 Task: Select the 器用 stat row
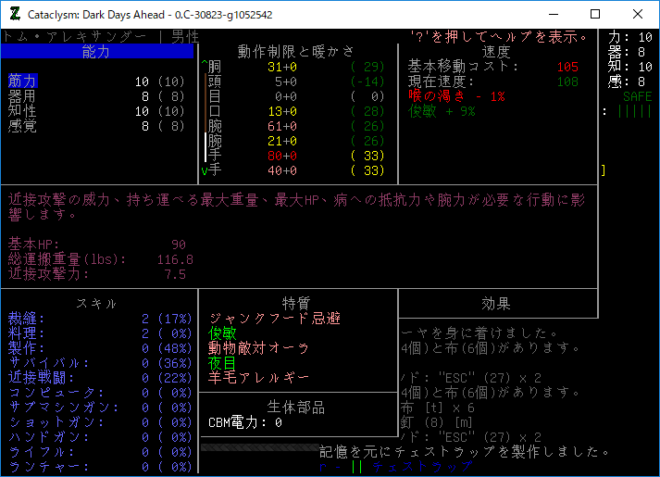click(x=22, y=96)
